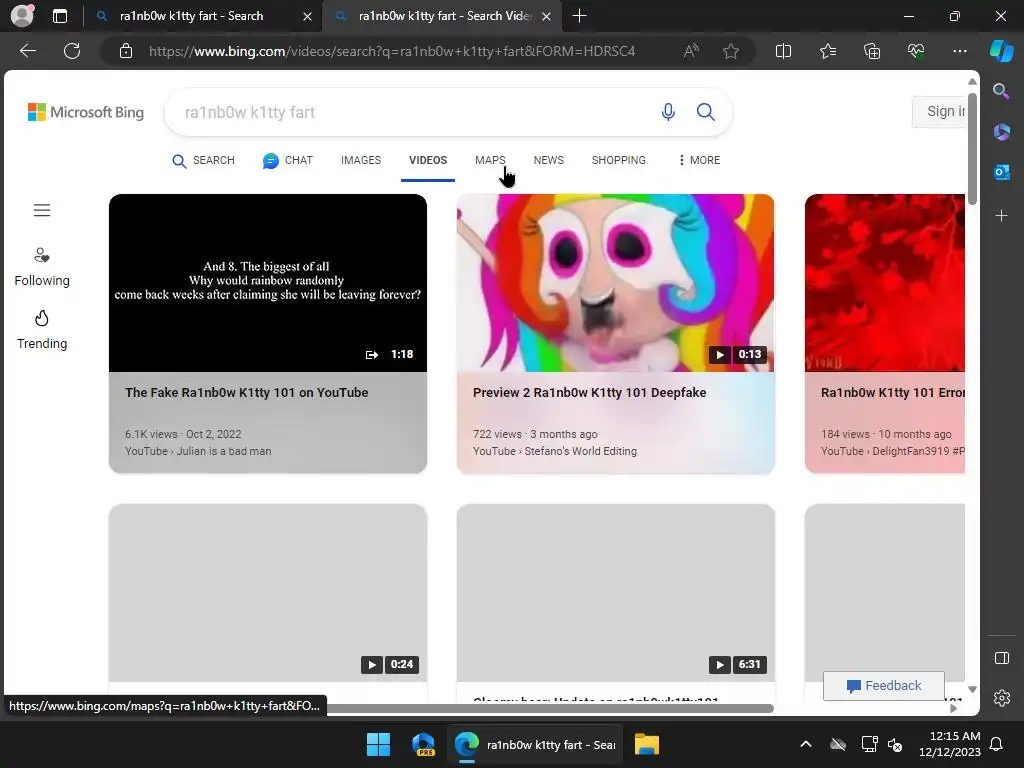Screen dimensions: 1024x768
Task: Click the Bing search magnifier button
Action: point(706,112)
